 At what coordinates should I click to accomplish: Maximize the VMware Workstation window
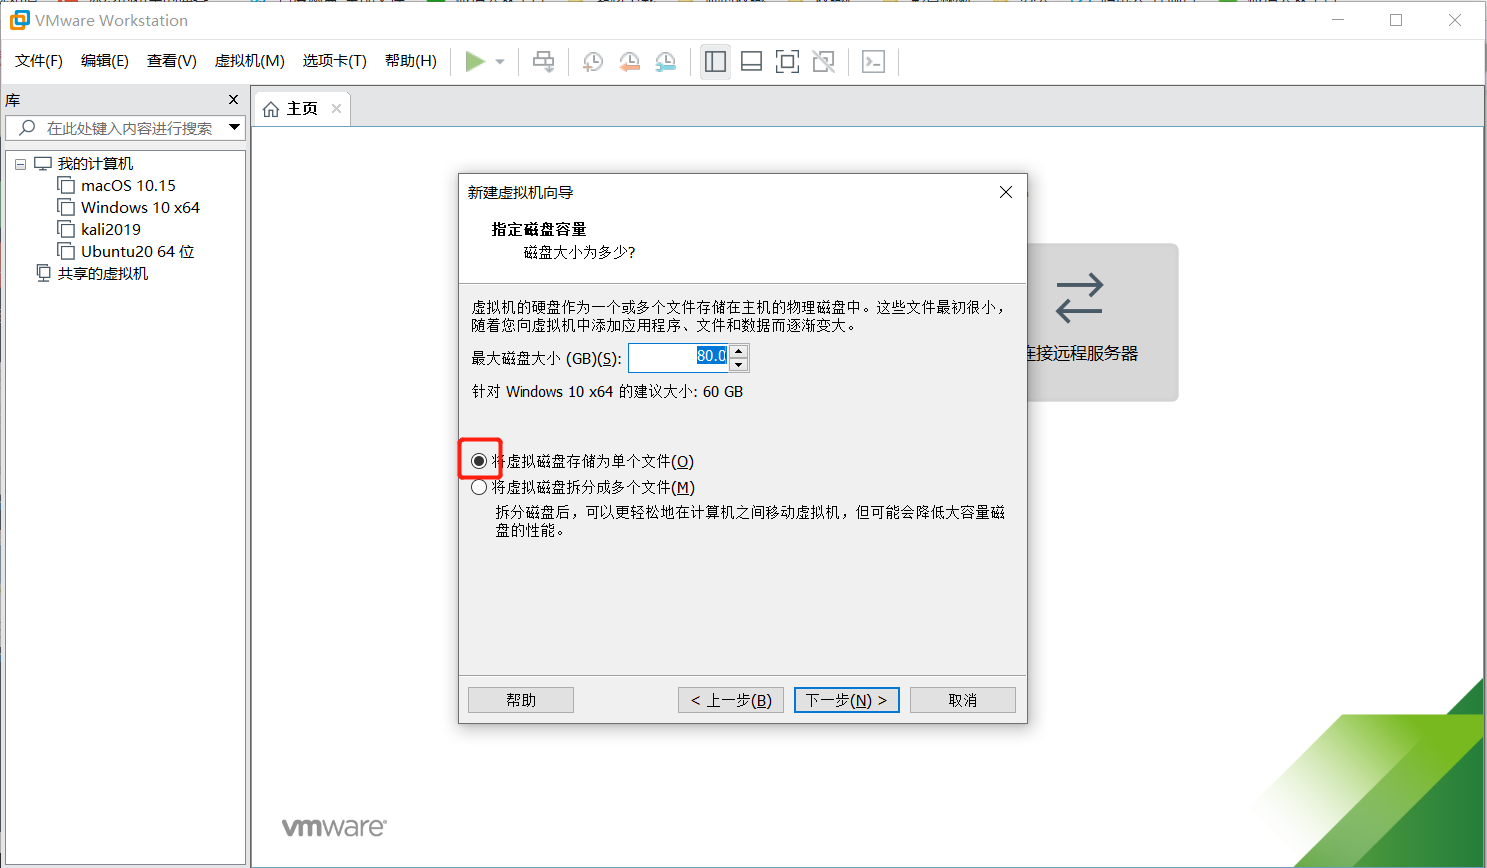pyautogui.click(x=1396, y=20)
